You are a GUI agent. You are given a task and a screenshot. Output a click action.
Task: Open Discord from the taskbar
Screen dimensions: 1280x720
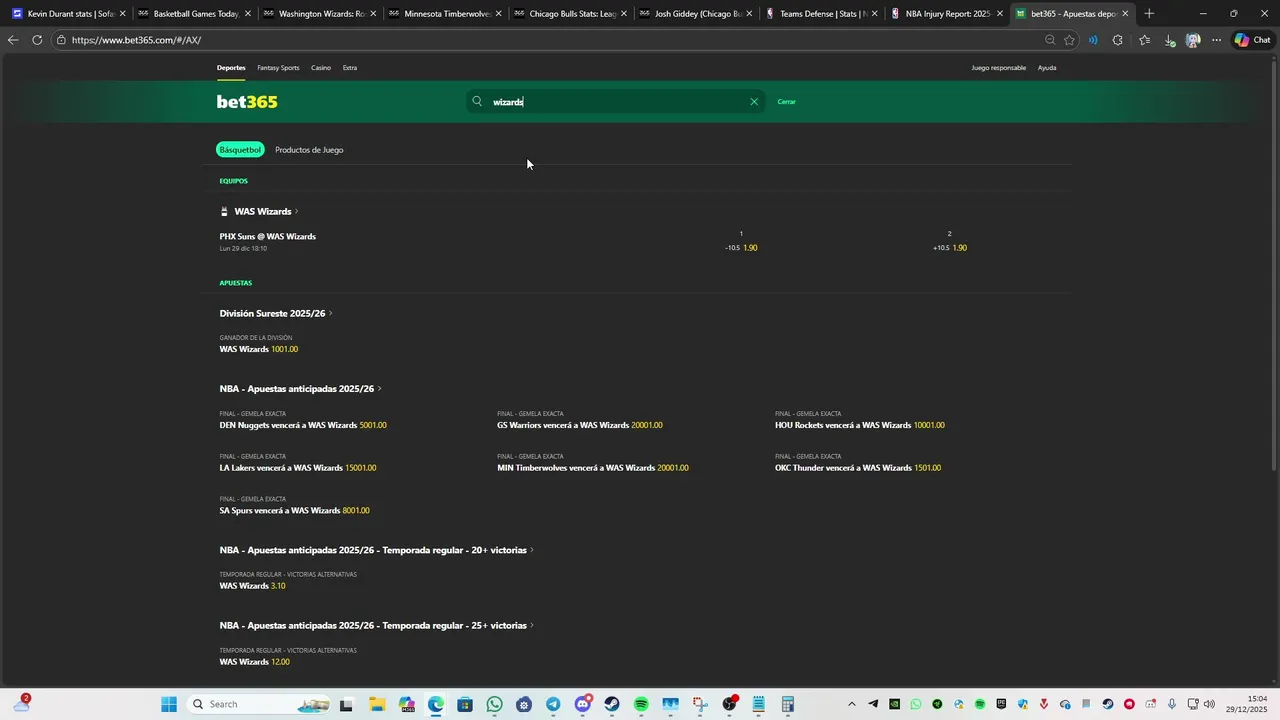(583, 704)
